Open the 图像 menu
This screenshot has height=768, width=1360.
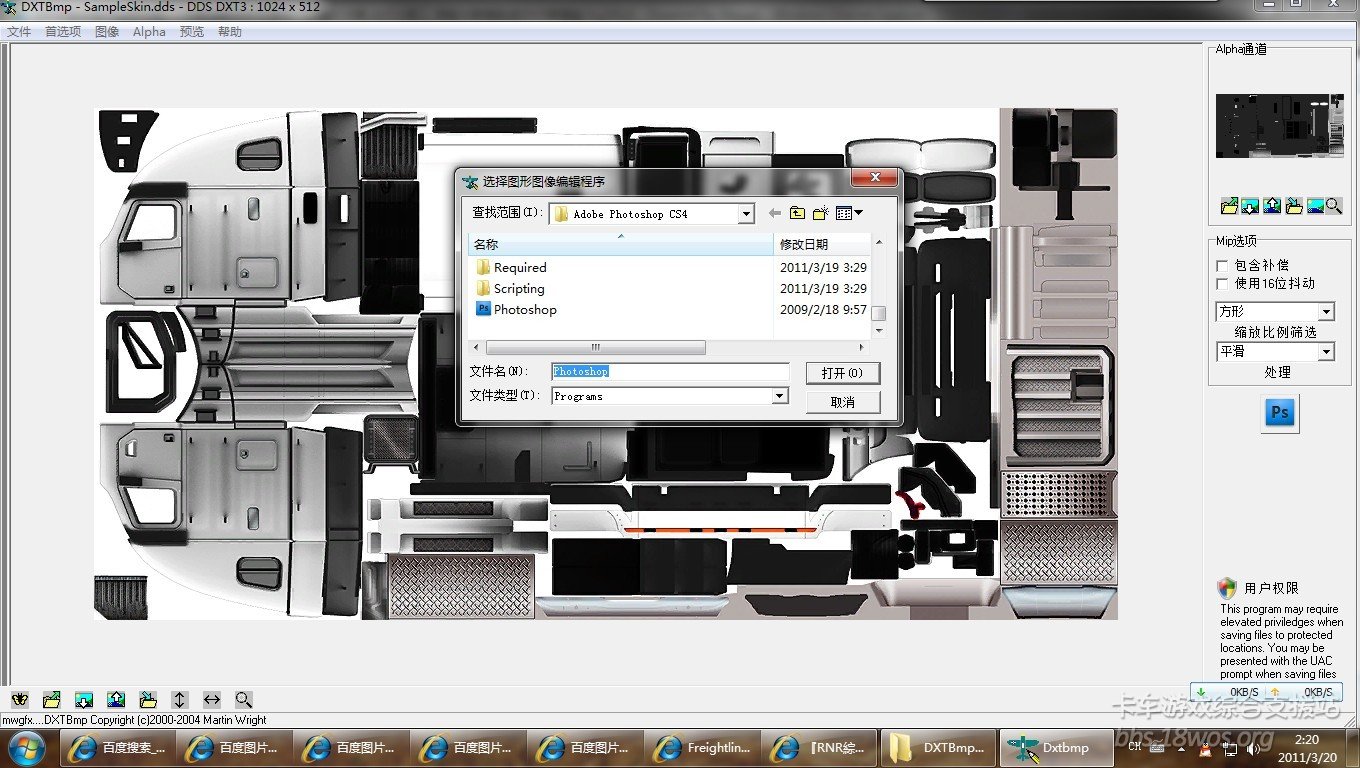[x=107, y=32]
